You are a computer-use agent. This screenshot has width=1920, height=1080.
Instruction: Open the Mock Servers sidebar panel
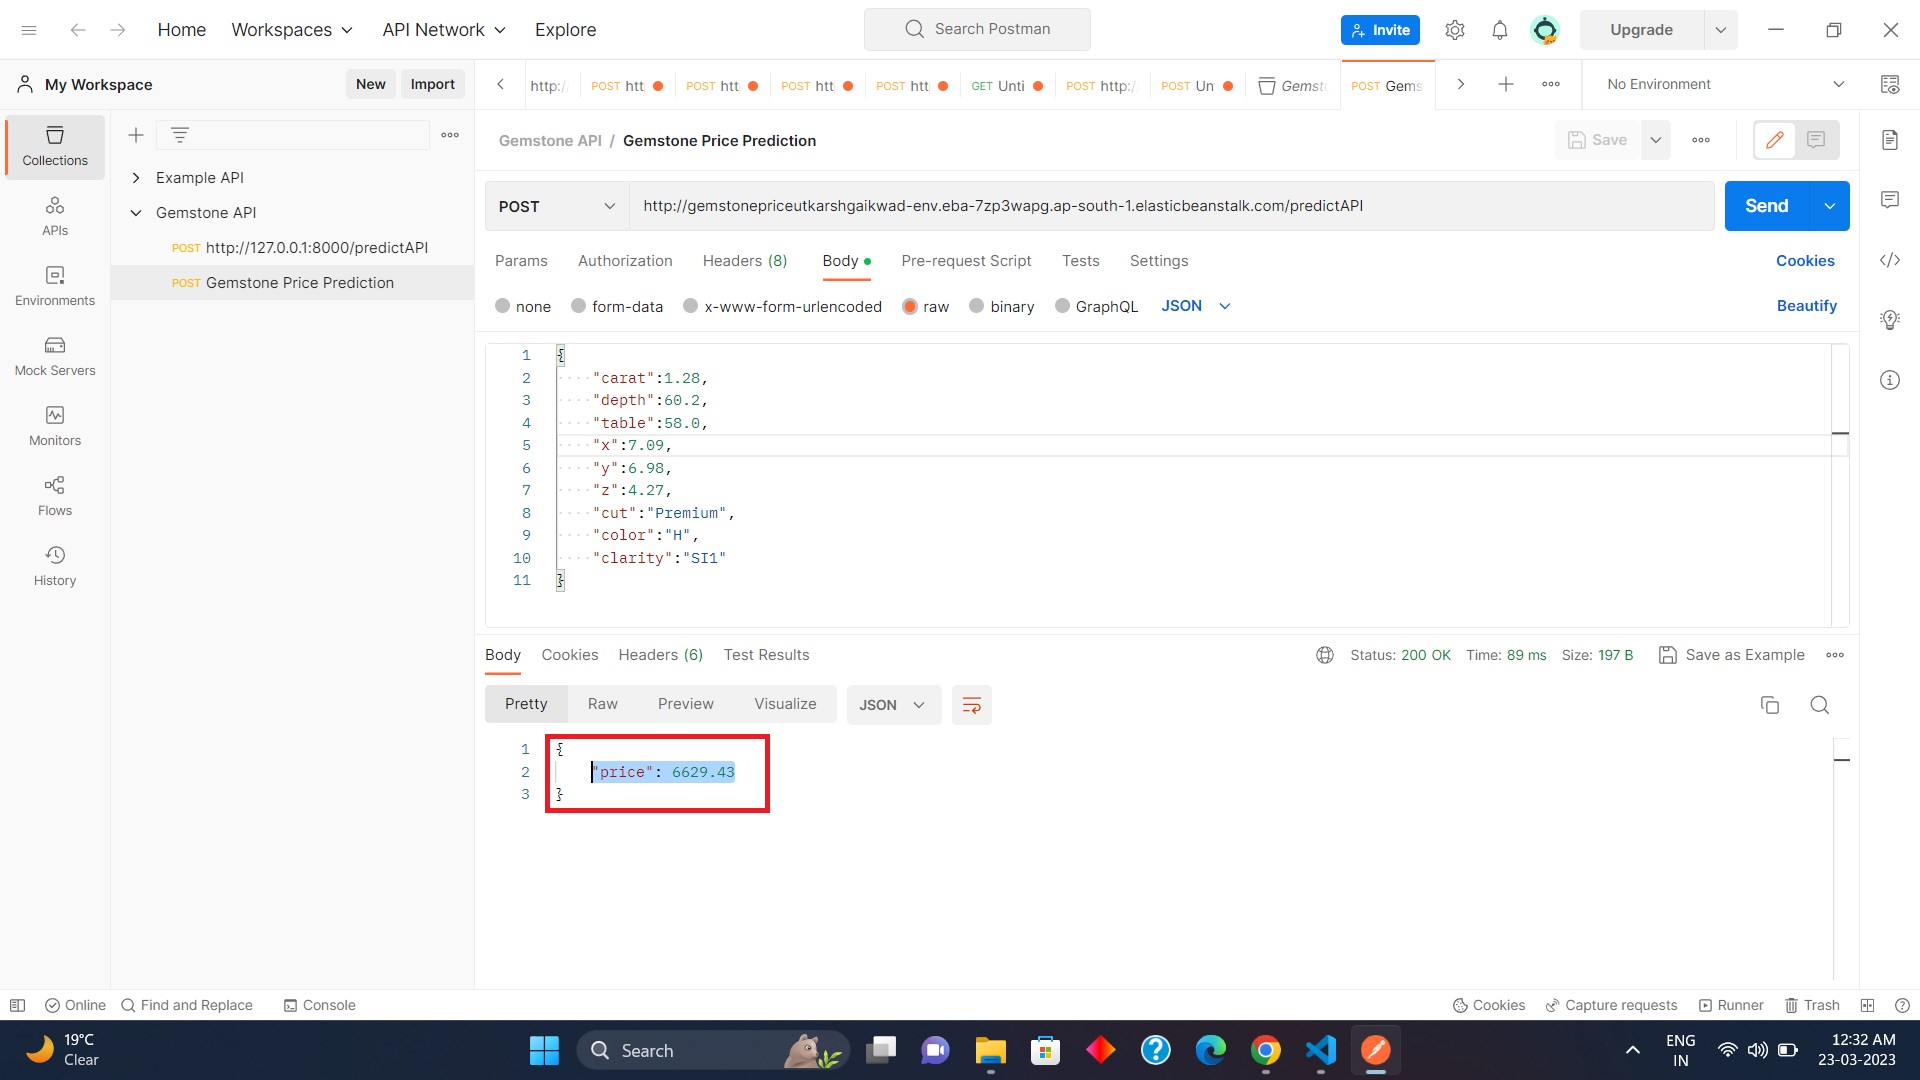(55, 356)
